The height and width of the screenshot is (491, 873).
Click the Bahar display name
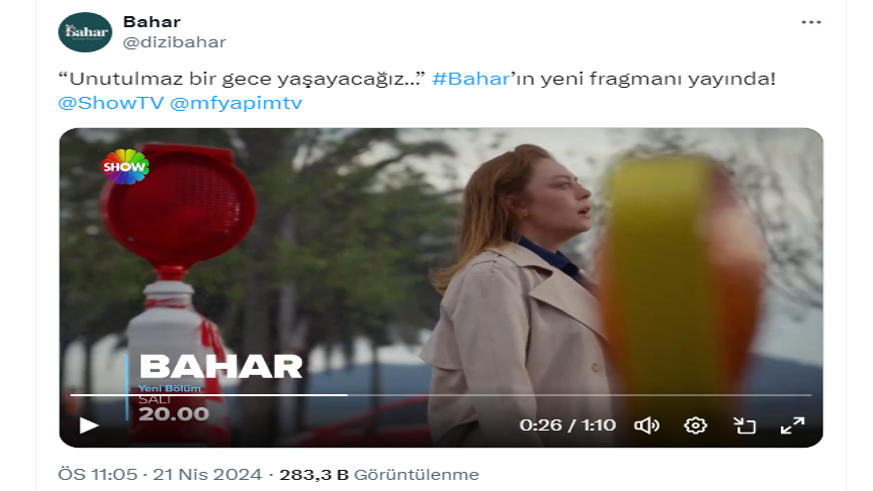[x=152, y=22]
